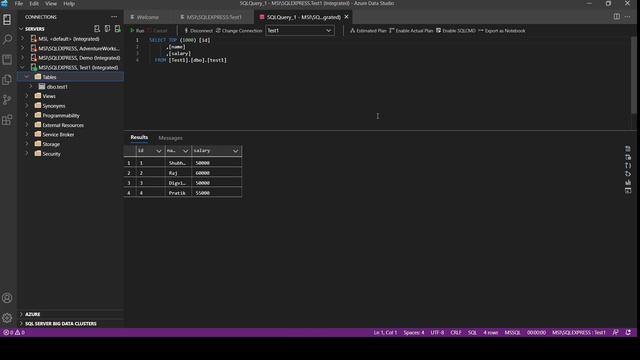Click the New Connection icon in Servers

pyautogui.click(x=97, y=29)
